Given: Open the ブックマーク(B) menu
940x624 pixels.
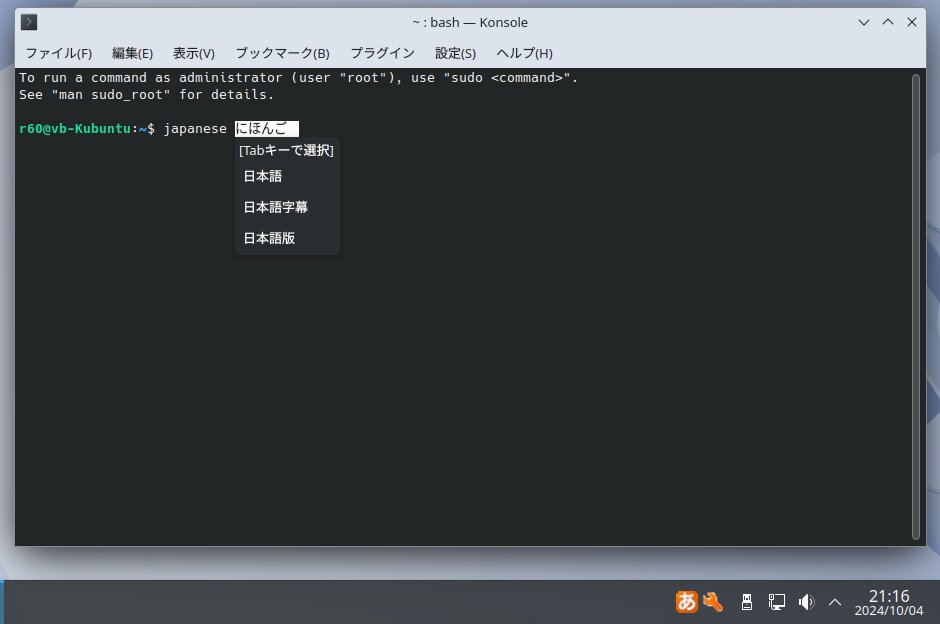Looking at the screenshot, I should pos(282,53).
